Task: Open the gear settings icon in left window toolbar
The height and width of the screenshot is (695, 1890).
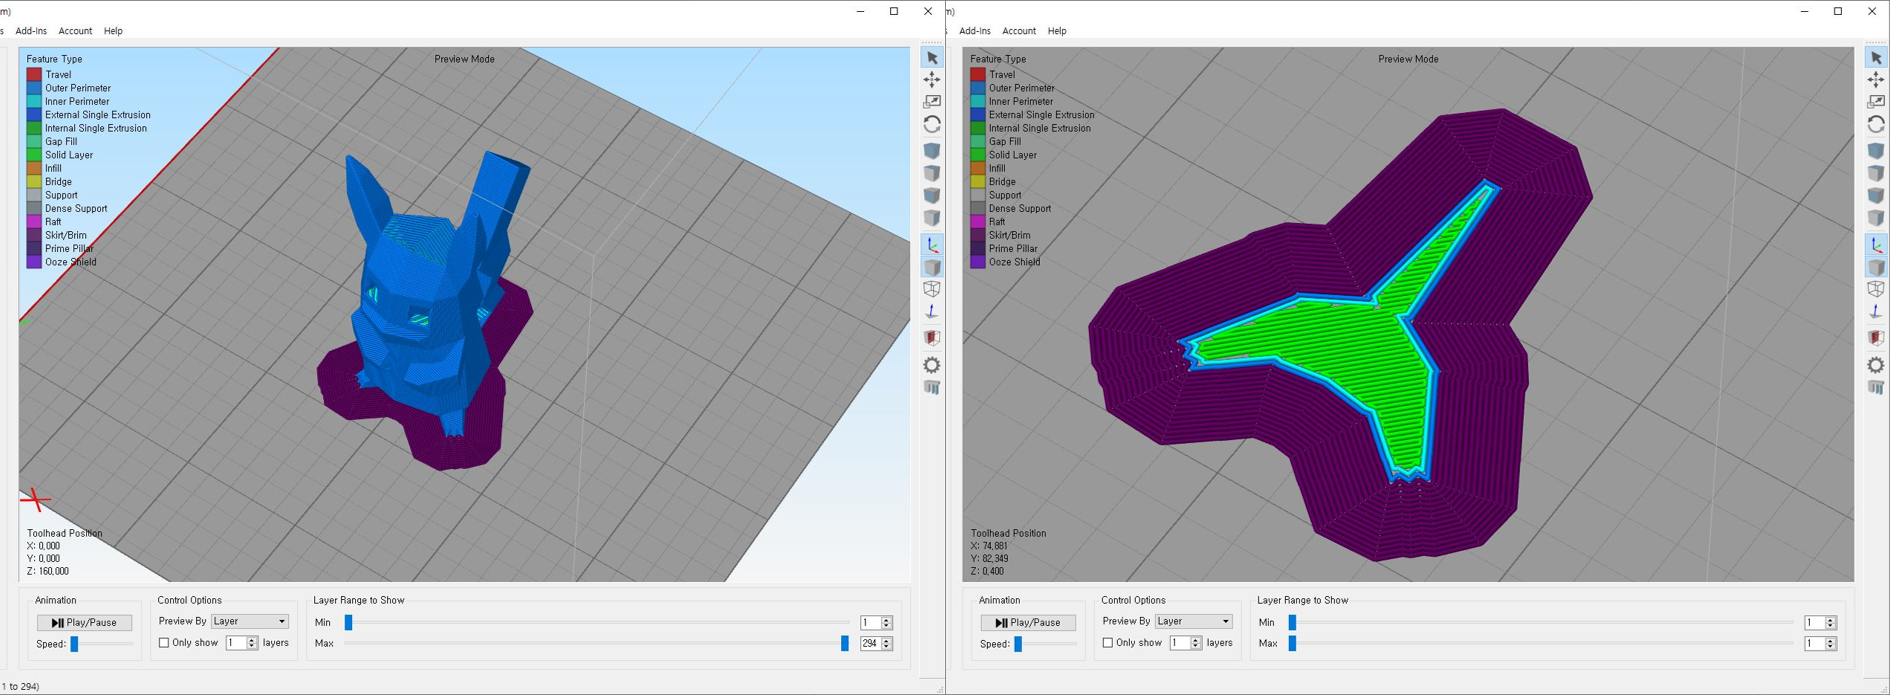Action: tap(932, 365)
